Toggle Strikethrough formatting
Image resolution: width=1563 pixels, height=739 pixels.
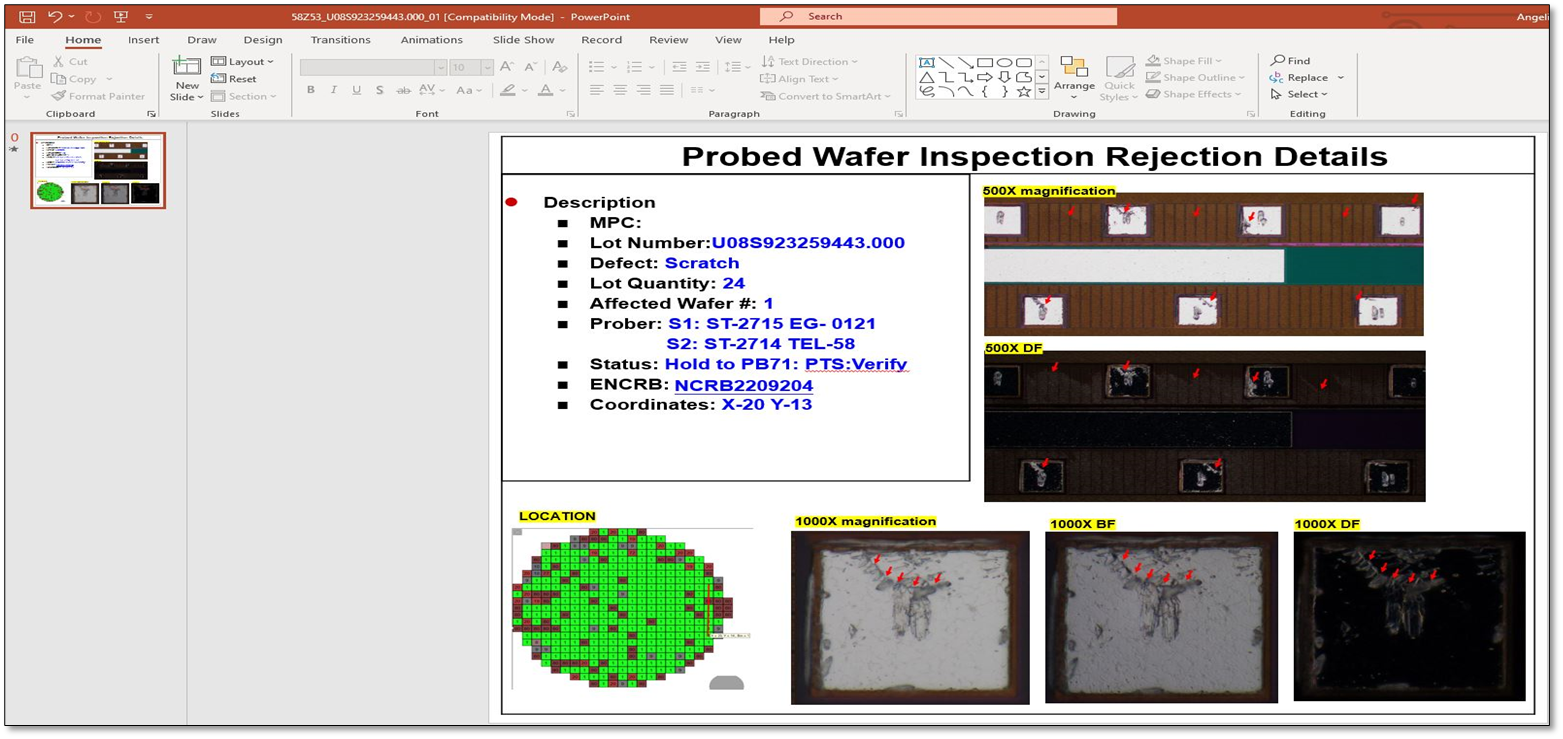click(x=404, y=90)
